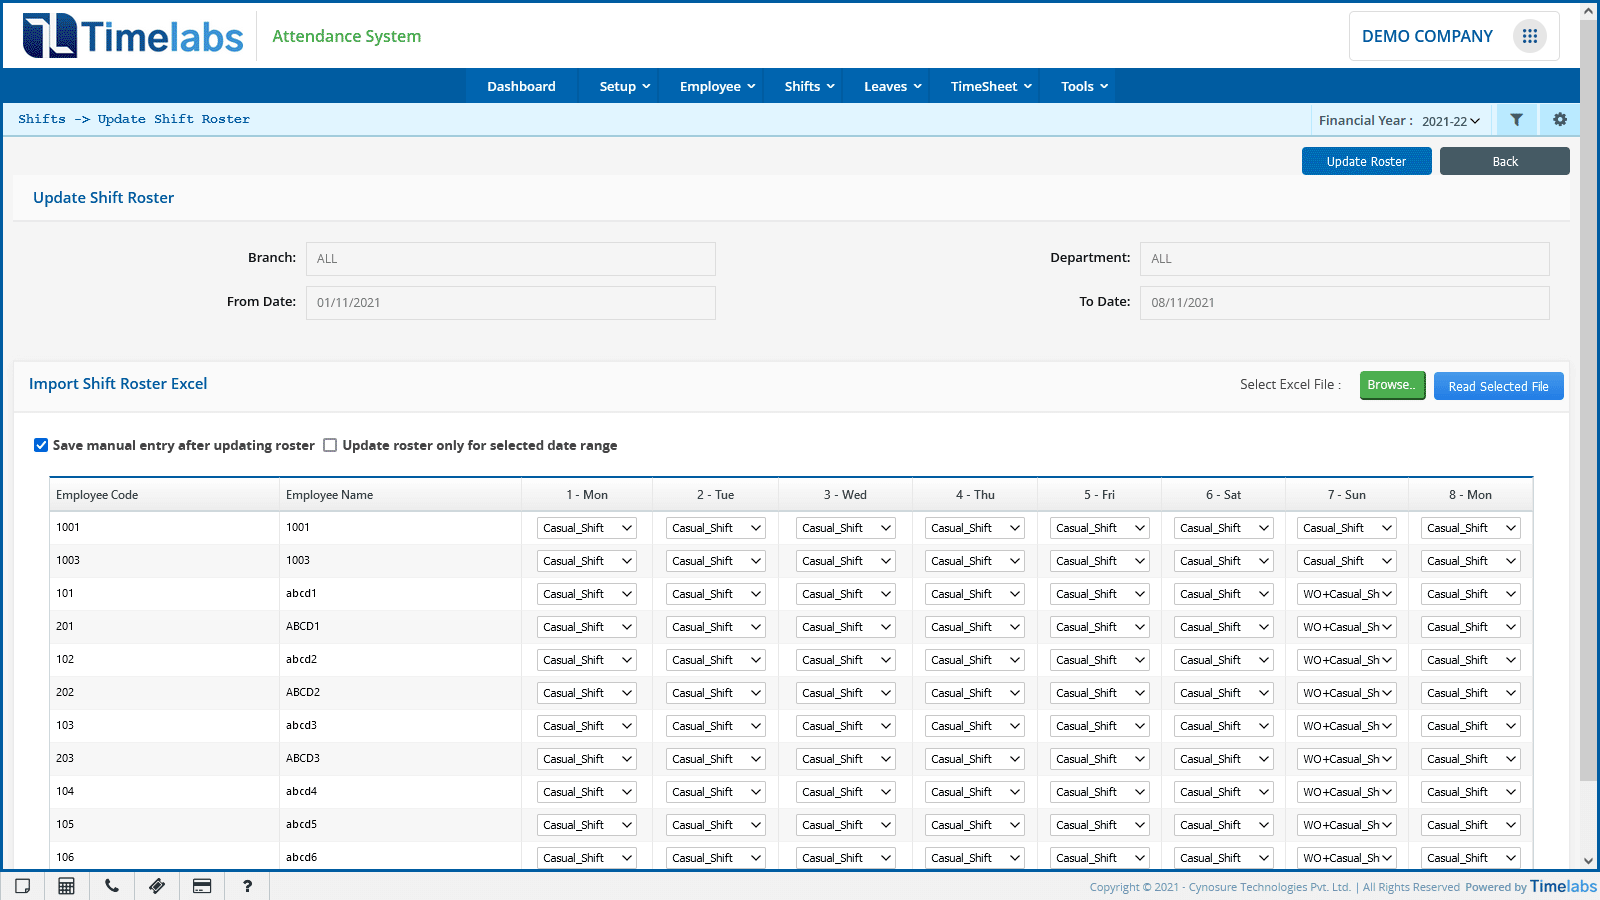Click the scroll down arrow of the page
The image size is (1600, 900).
pos(1588,861)
